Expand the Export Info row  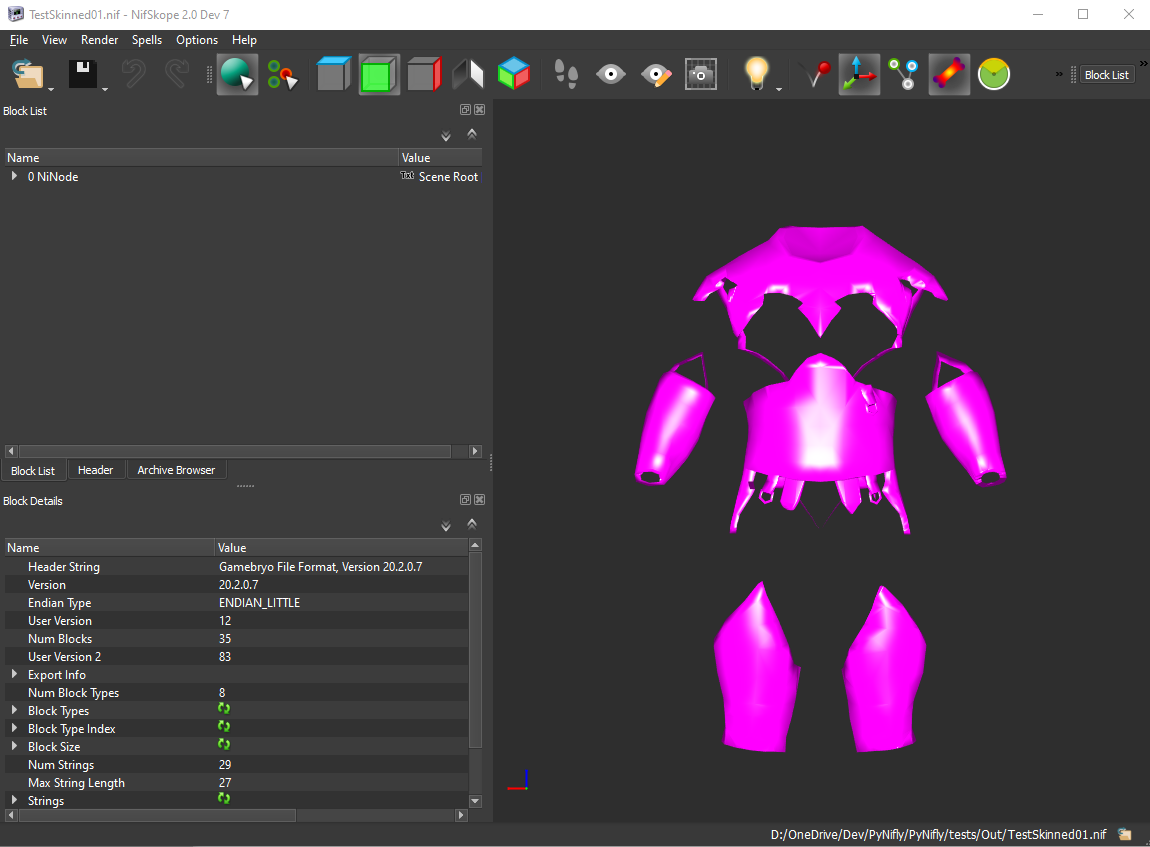[14, 674]
